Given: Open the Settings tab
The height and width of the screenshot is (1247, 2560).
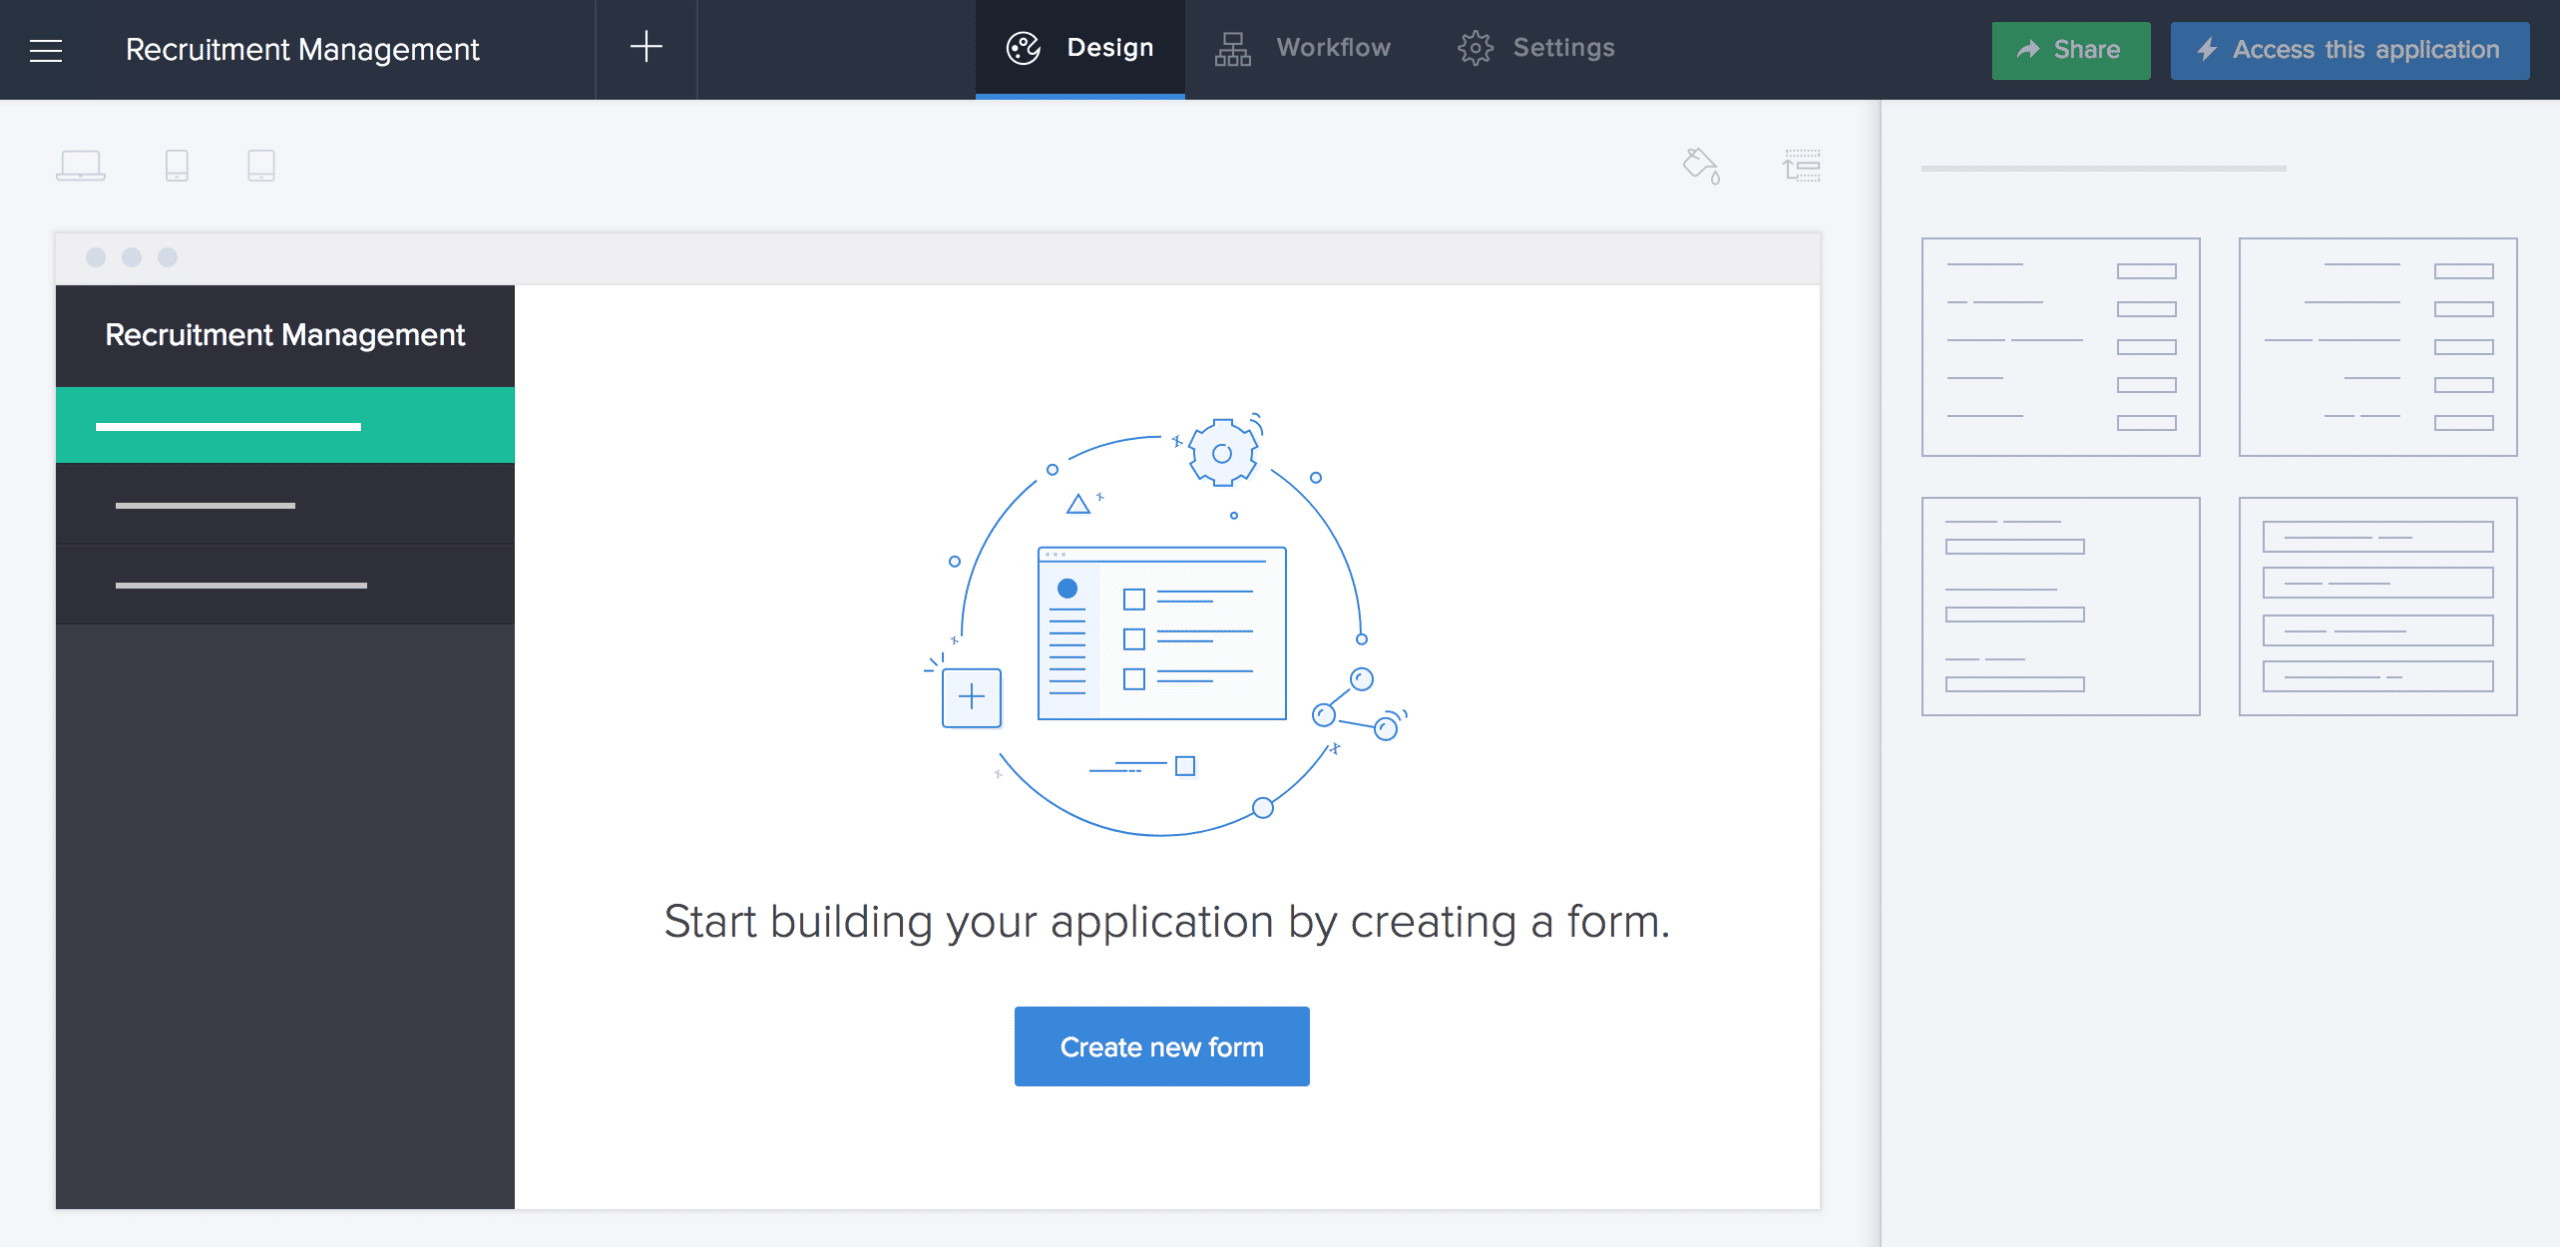Looking at the screenshot, I should click(1563, 48).
